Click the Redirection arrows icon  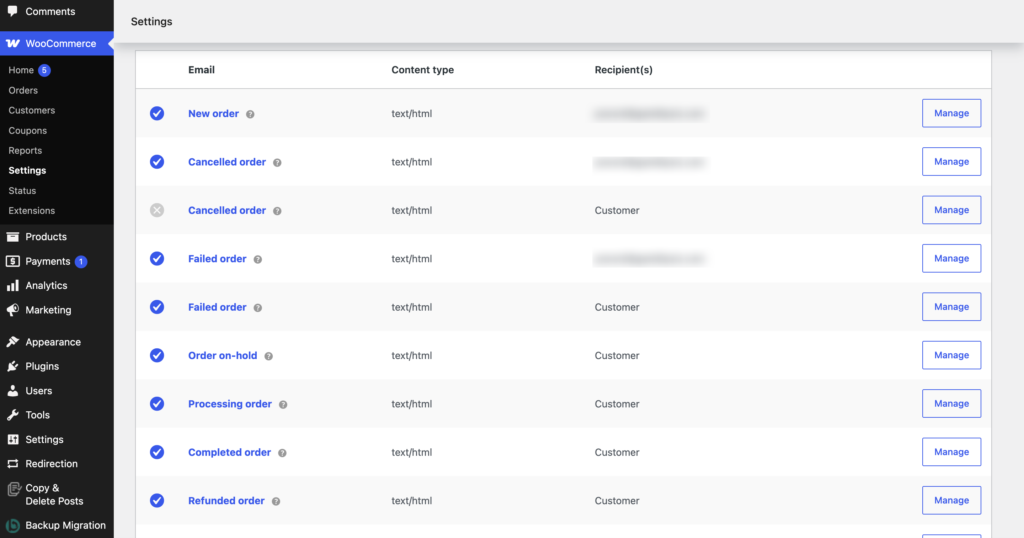(x=12, y=464)
